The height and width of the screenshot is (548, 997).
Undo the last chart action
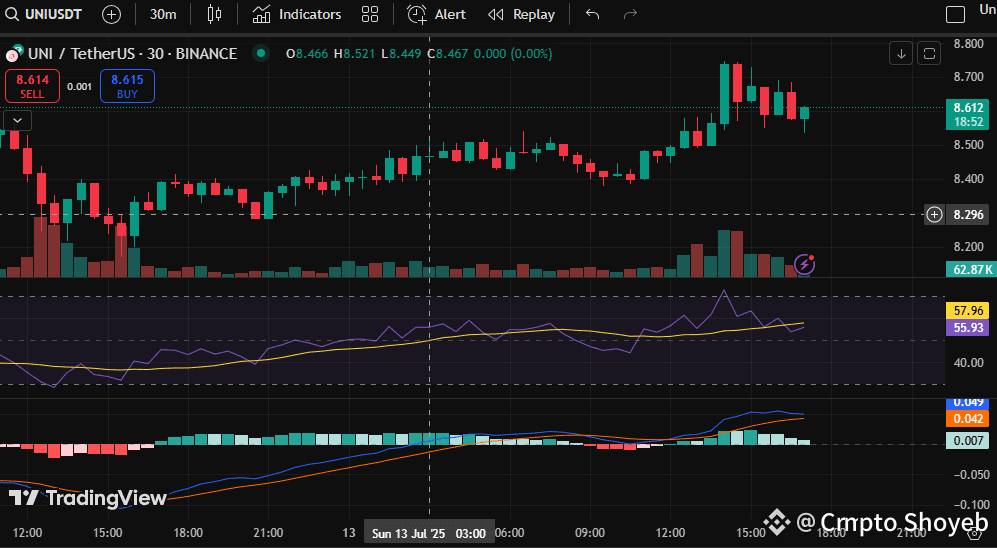[592, 14]
